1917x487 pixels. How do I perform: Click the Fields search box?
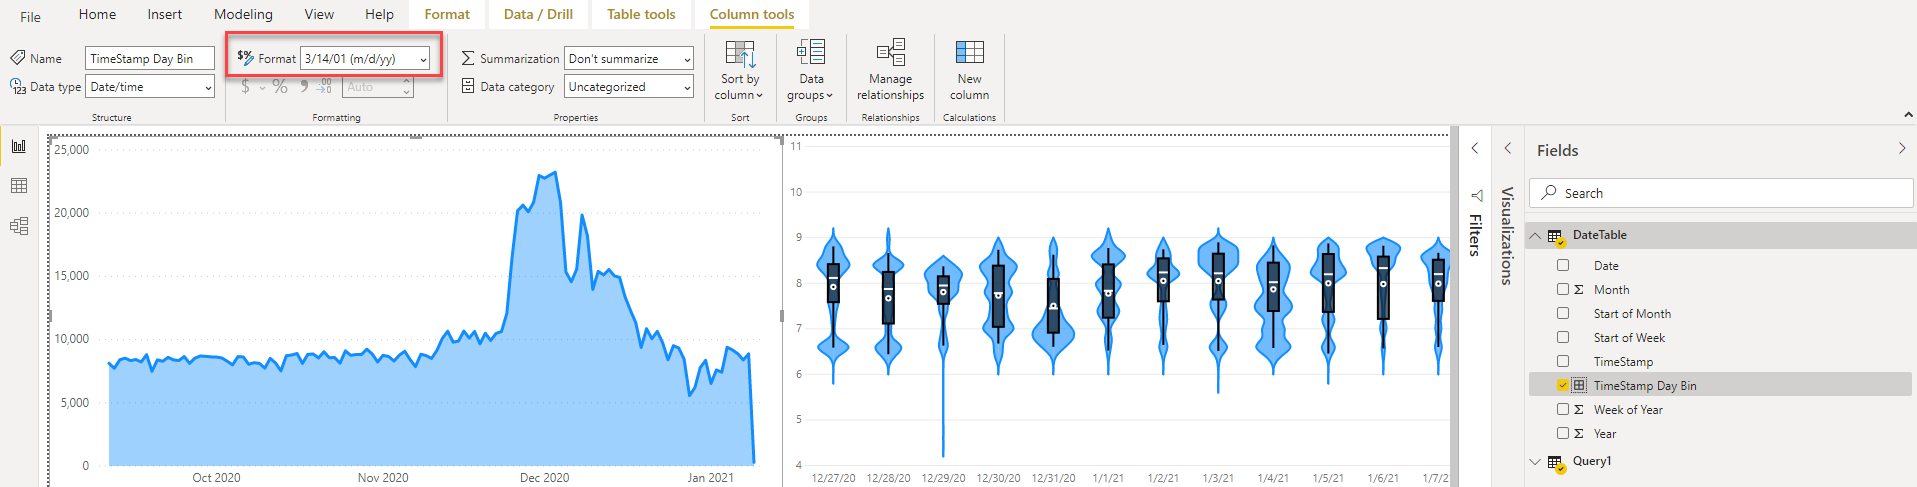(x=1723, y=193)
